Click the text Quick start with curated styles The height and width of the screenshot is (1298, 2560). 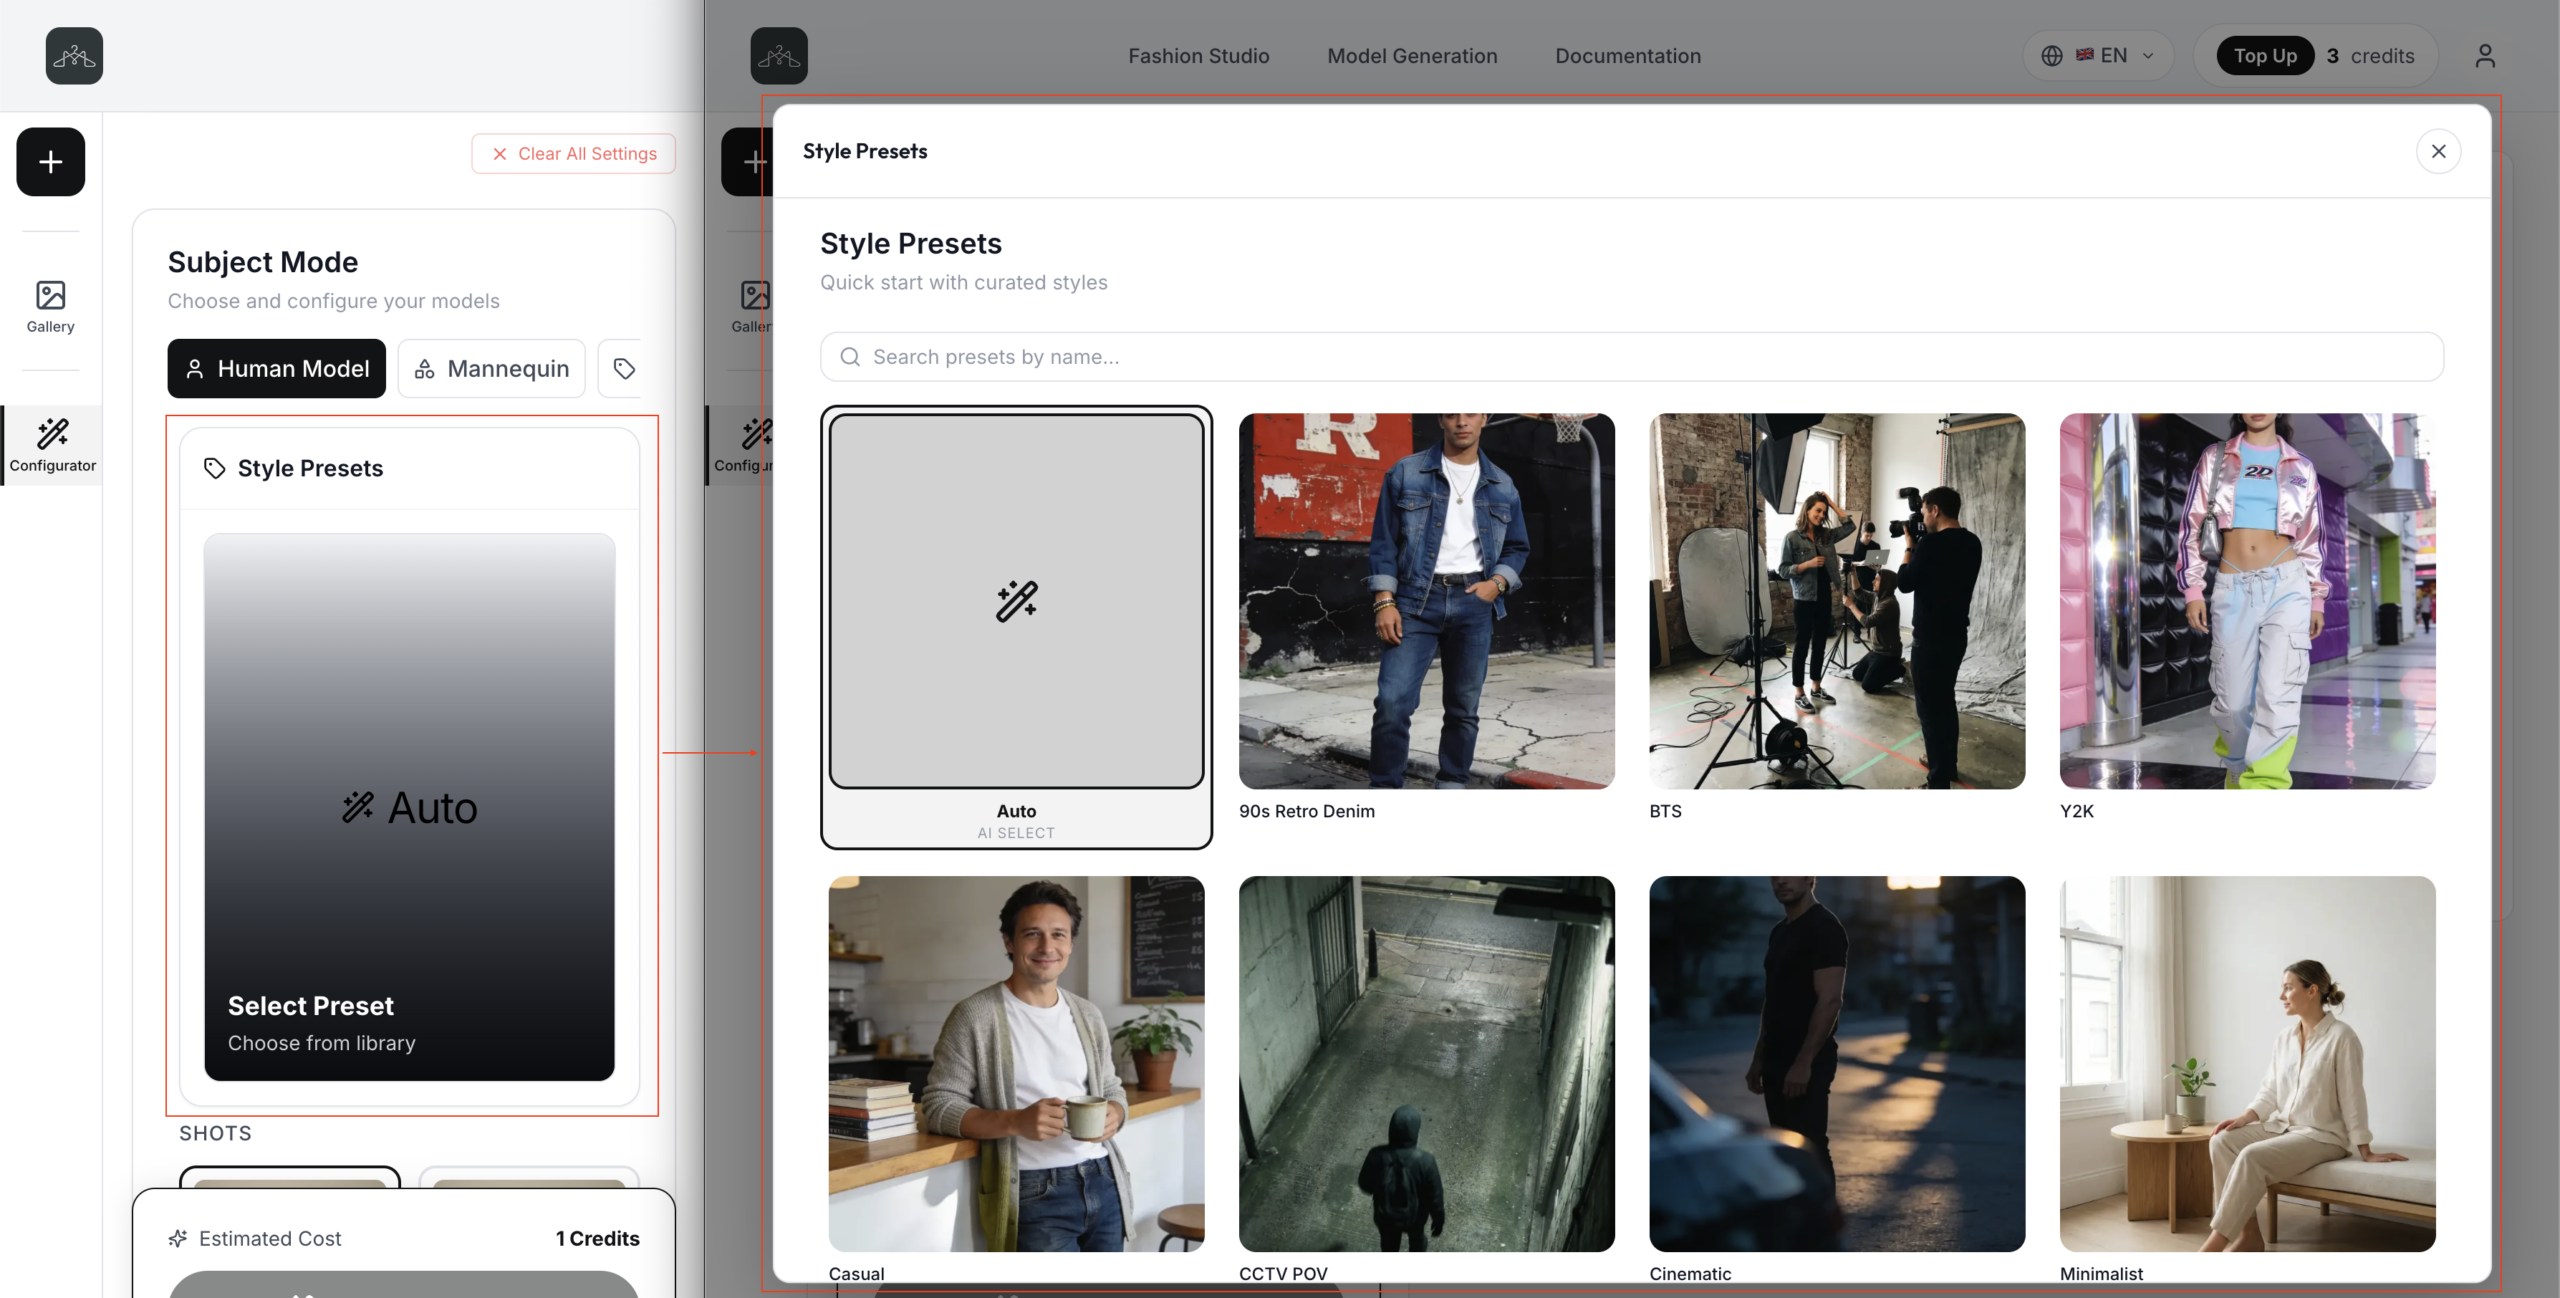(x=964, y=283)
